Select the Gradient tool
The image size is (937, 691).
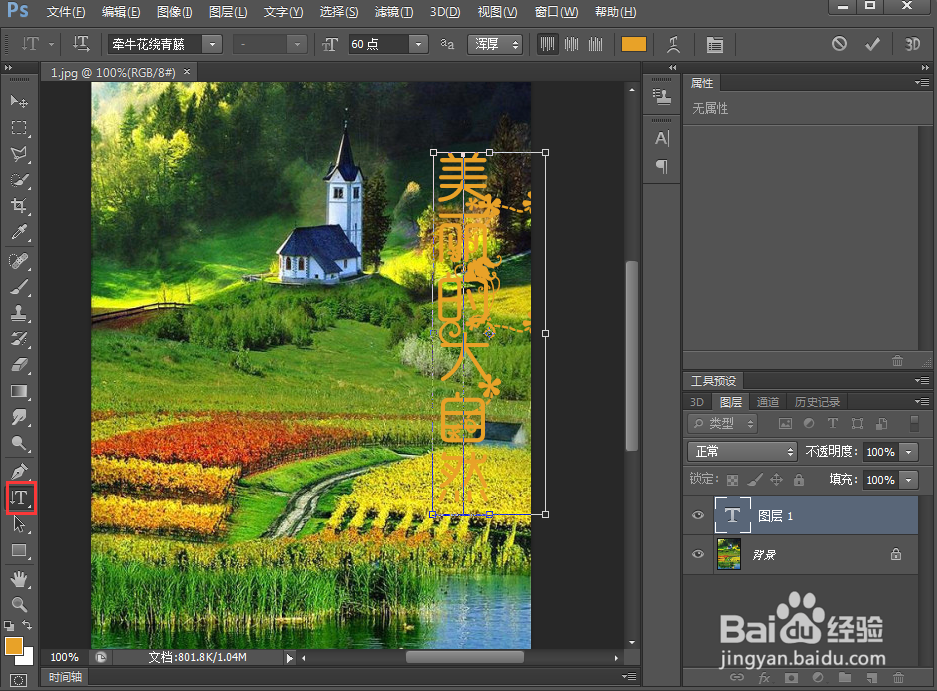click(19, 392)
